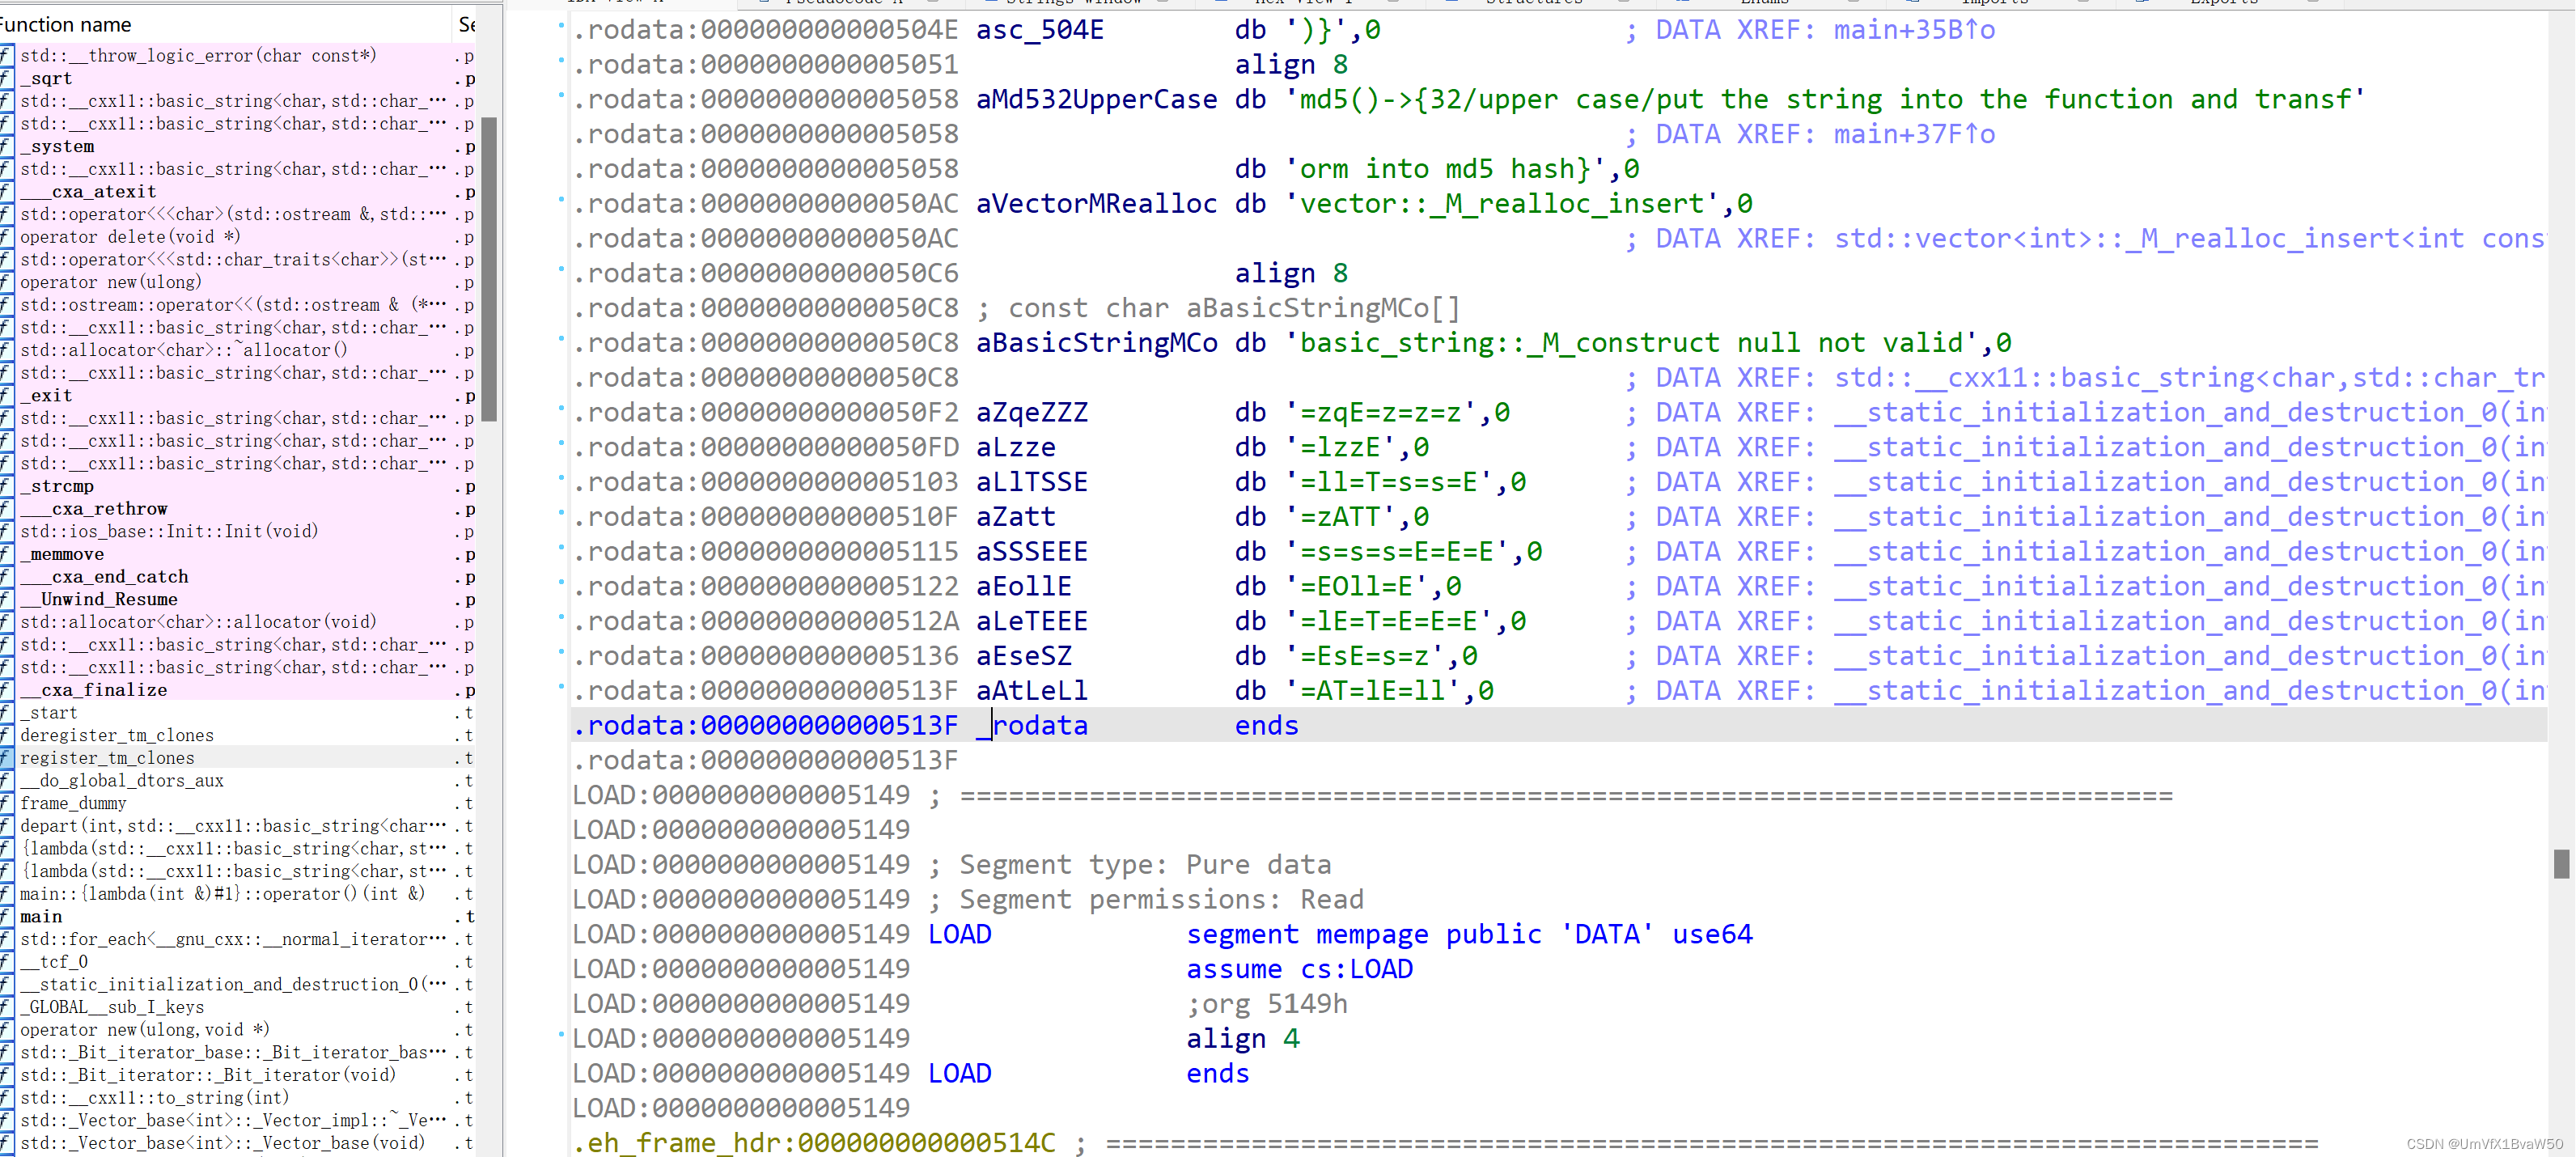Click the function icon beside main
The width and height of the screenshot is (2576, 1157).
click(x=6, y=916)
